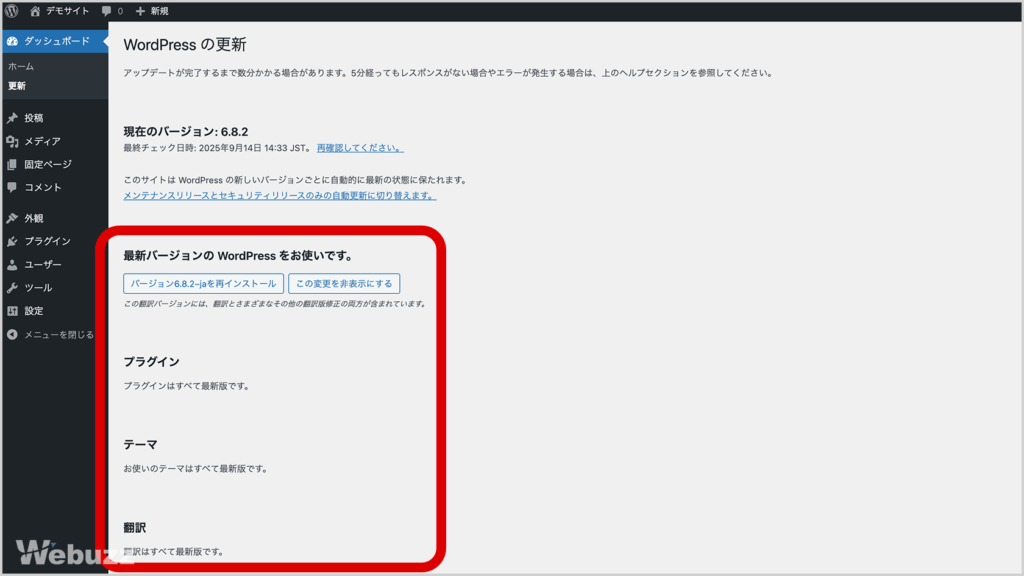Click バージョン6.8.2–jaを再インストール button
The image size is (1024, 576).
coord(203,283)
